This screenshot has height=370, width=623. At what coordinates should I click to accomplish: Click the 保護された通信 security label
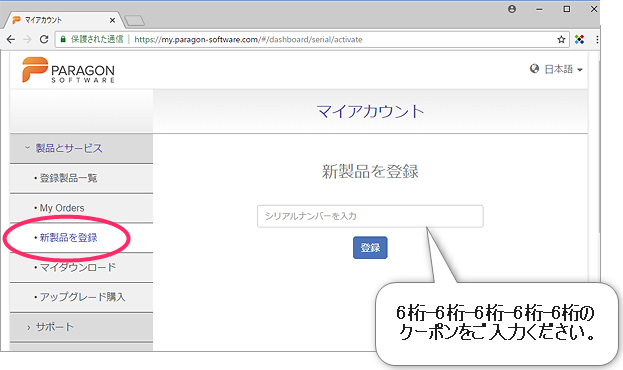[97, 39]
